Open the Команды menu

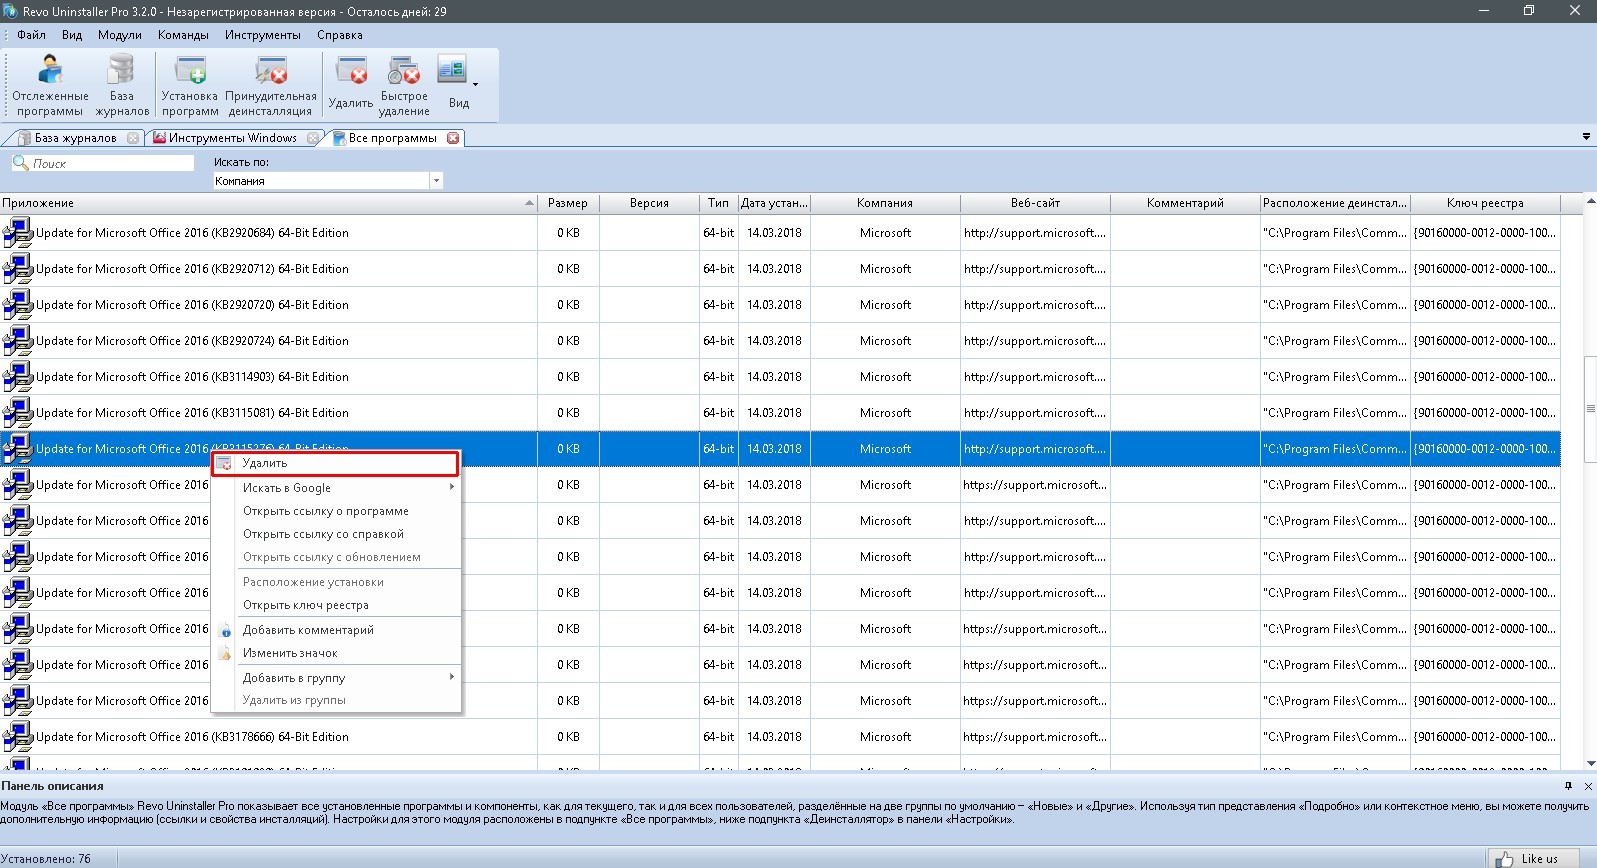[183, 35]
